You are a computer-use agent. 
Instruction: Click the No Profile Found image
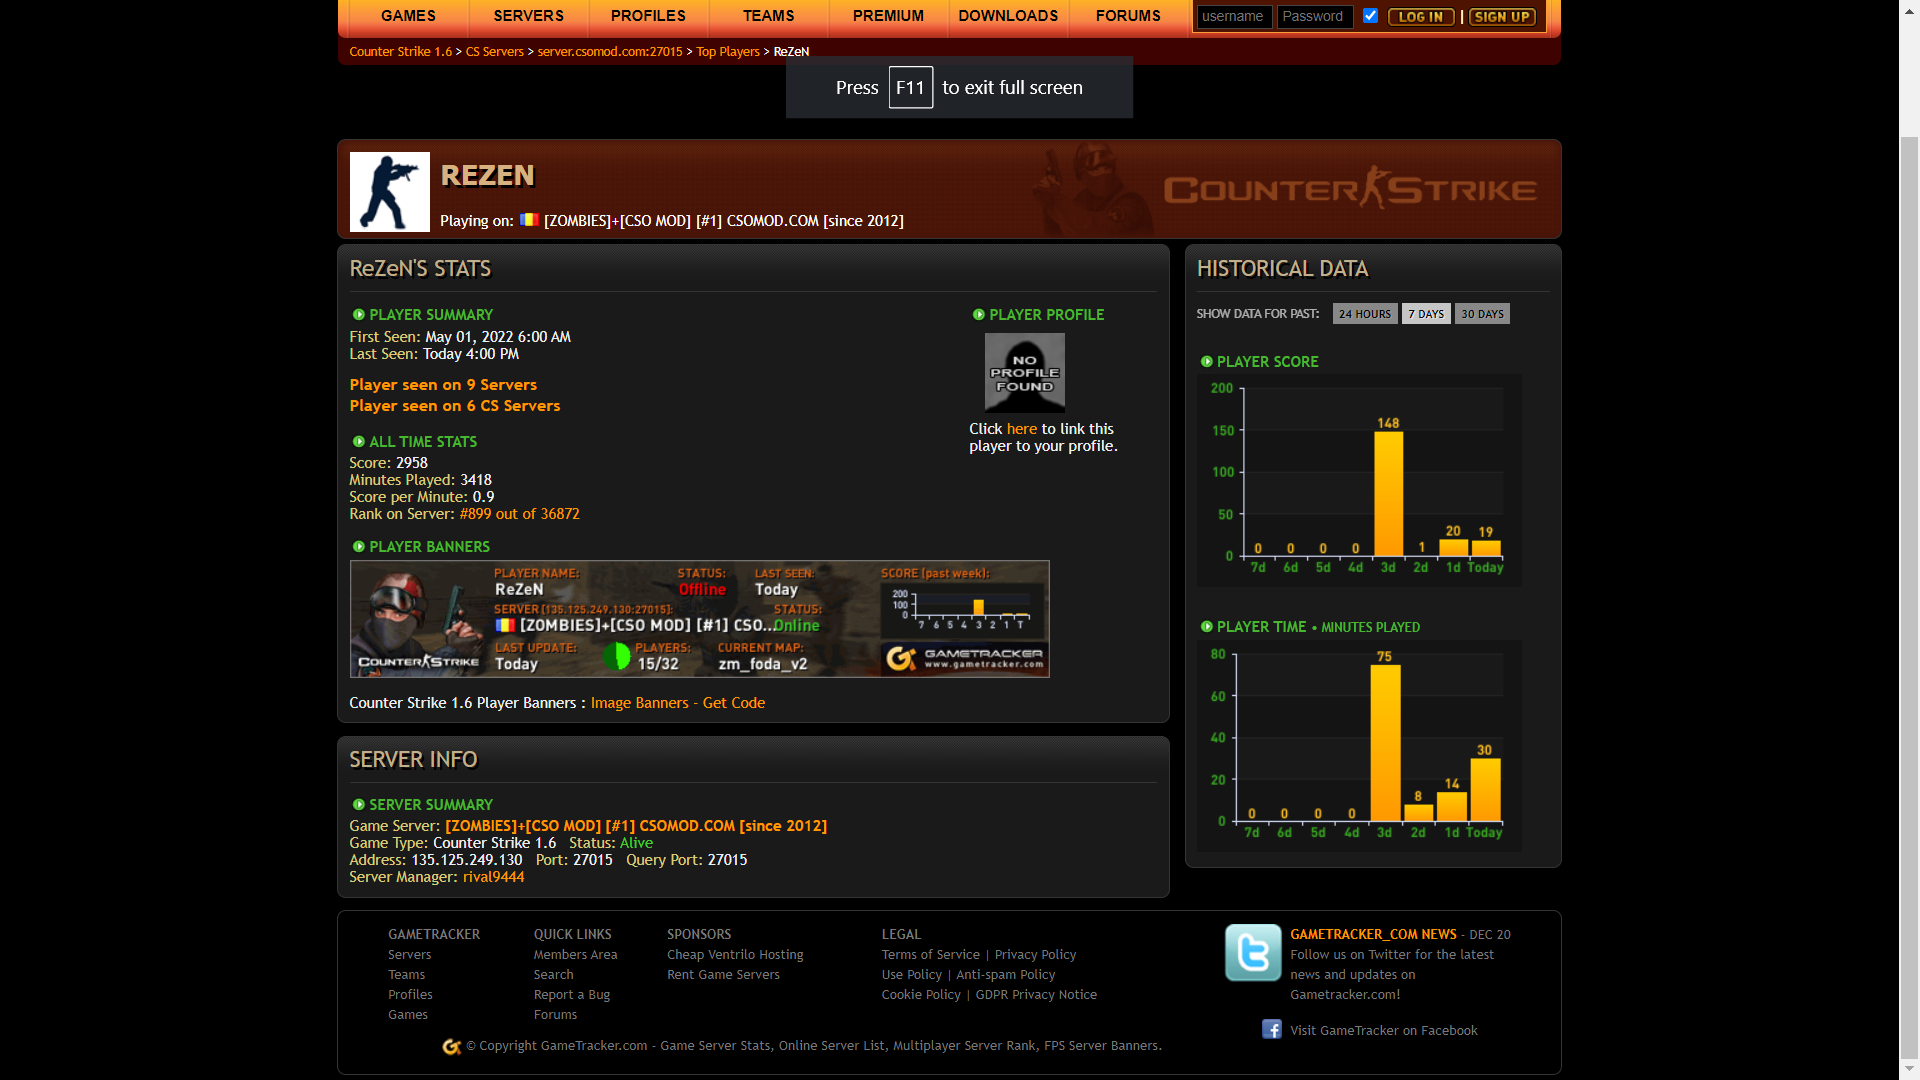pyautogui.click(x=1024, y=372)
